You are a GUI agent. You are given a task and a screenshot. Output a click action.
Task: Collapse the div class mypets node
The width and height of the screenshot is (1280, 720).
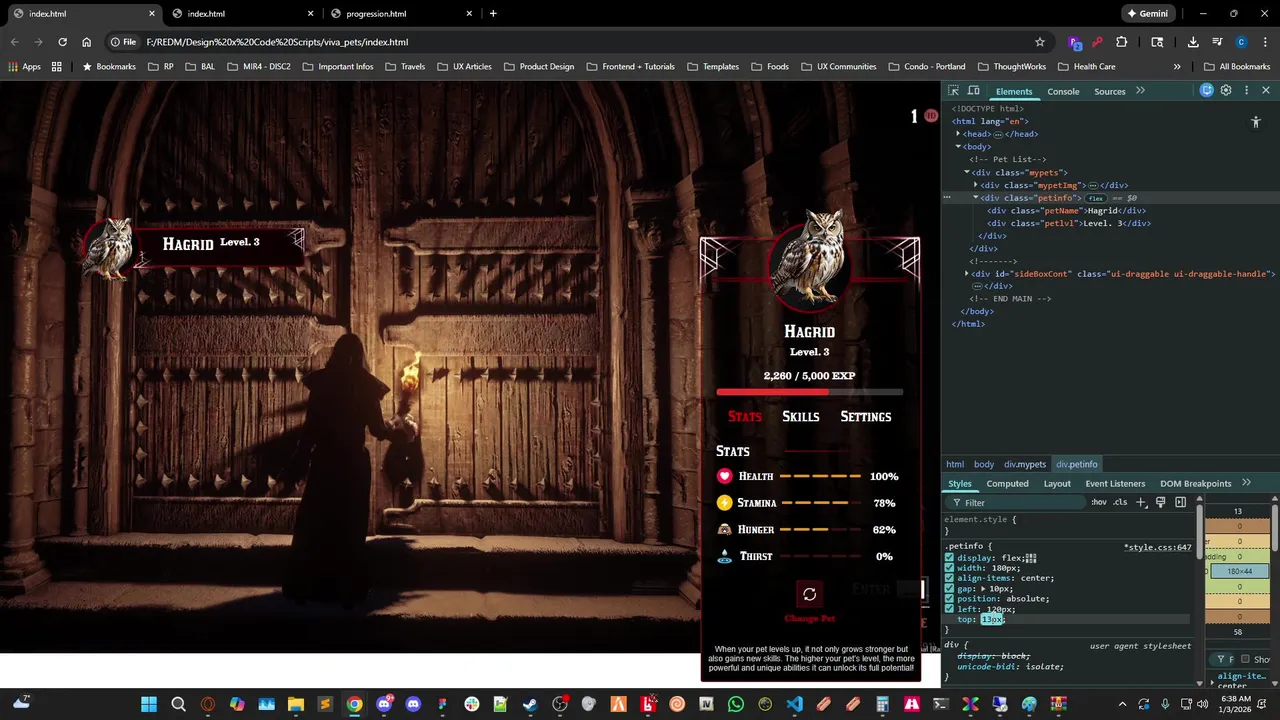[x=967, y=172]
